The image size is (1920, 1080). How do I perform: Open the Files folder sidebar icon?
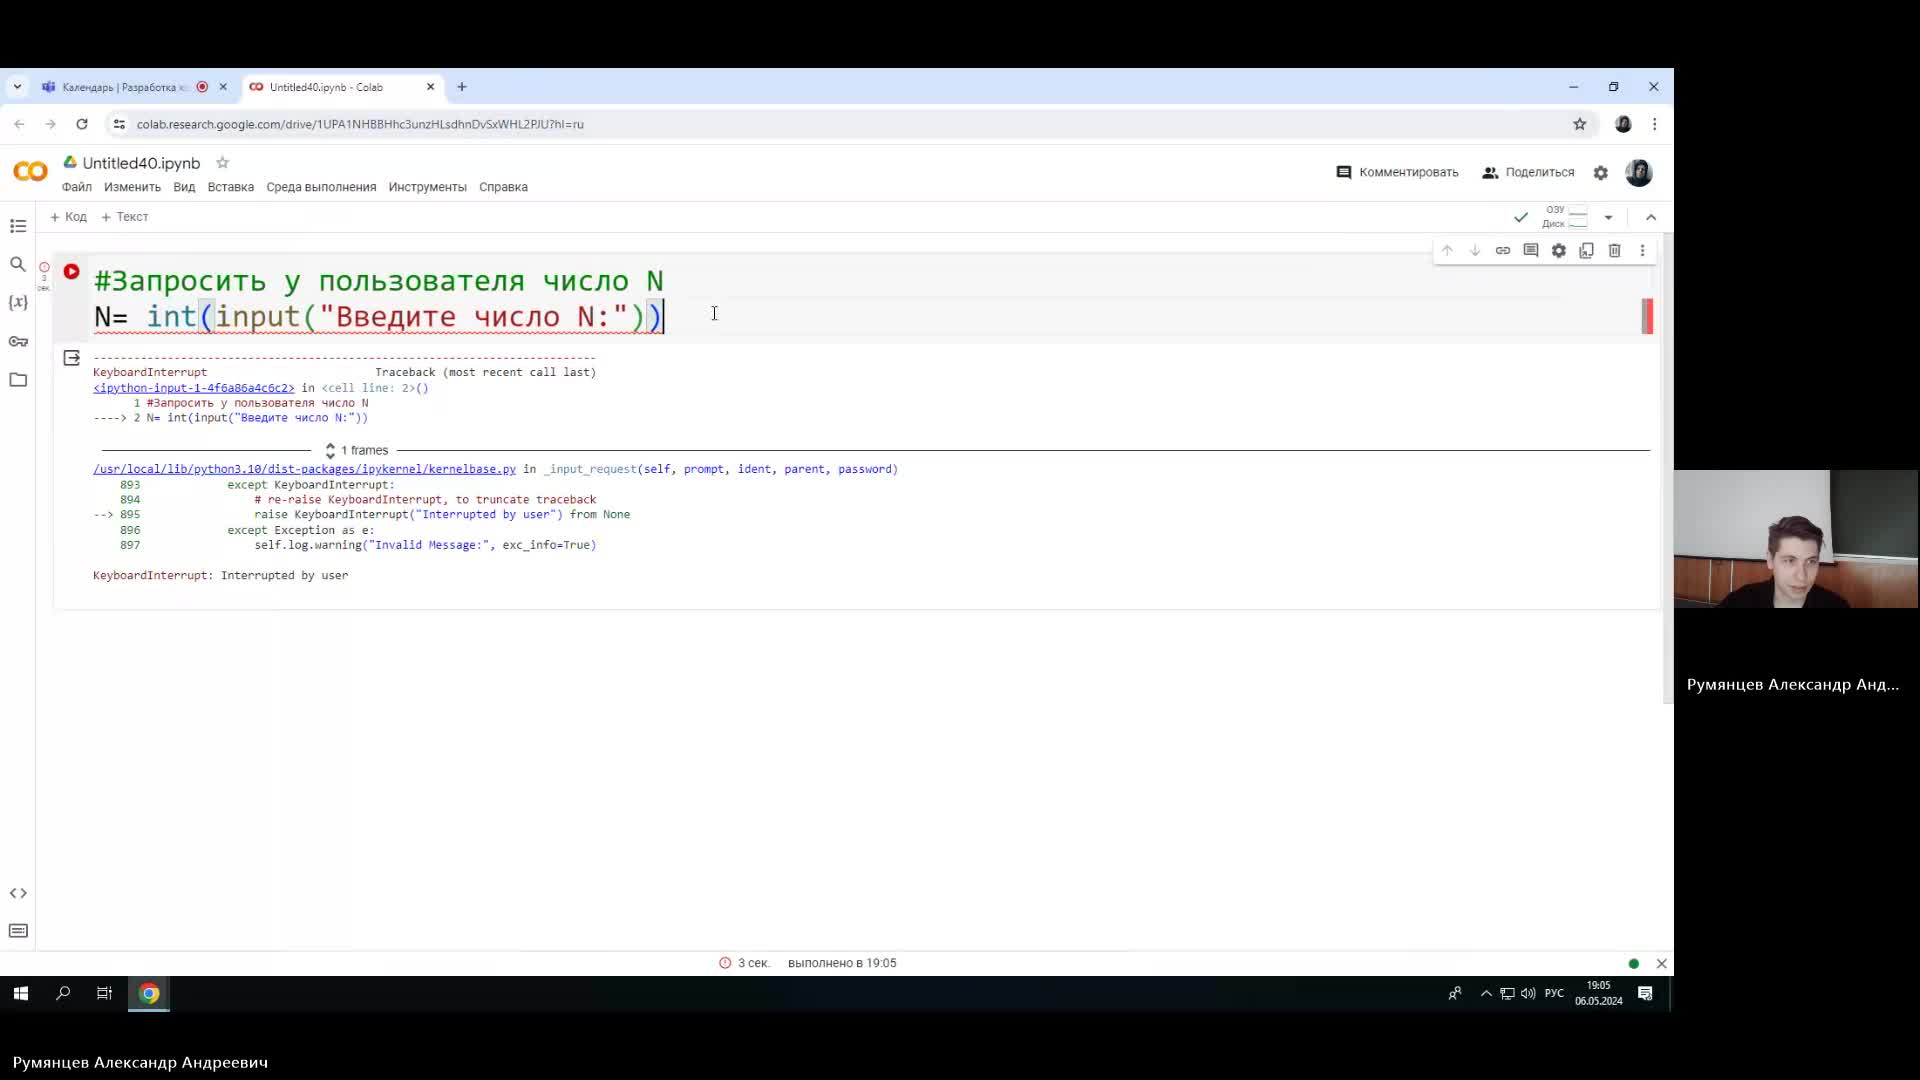click(18, 379)
